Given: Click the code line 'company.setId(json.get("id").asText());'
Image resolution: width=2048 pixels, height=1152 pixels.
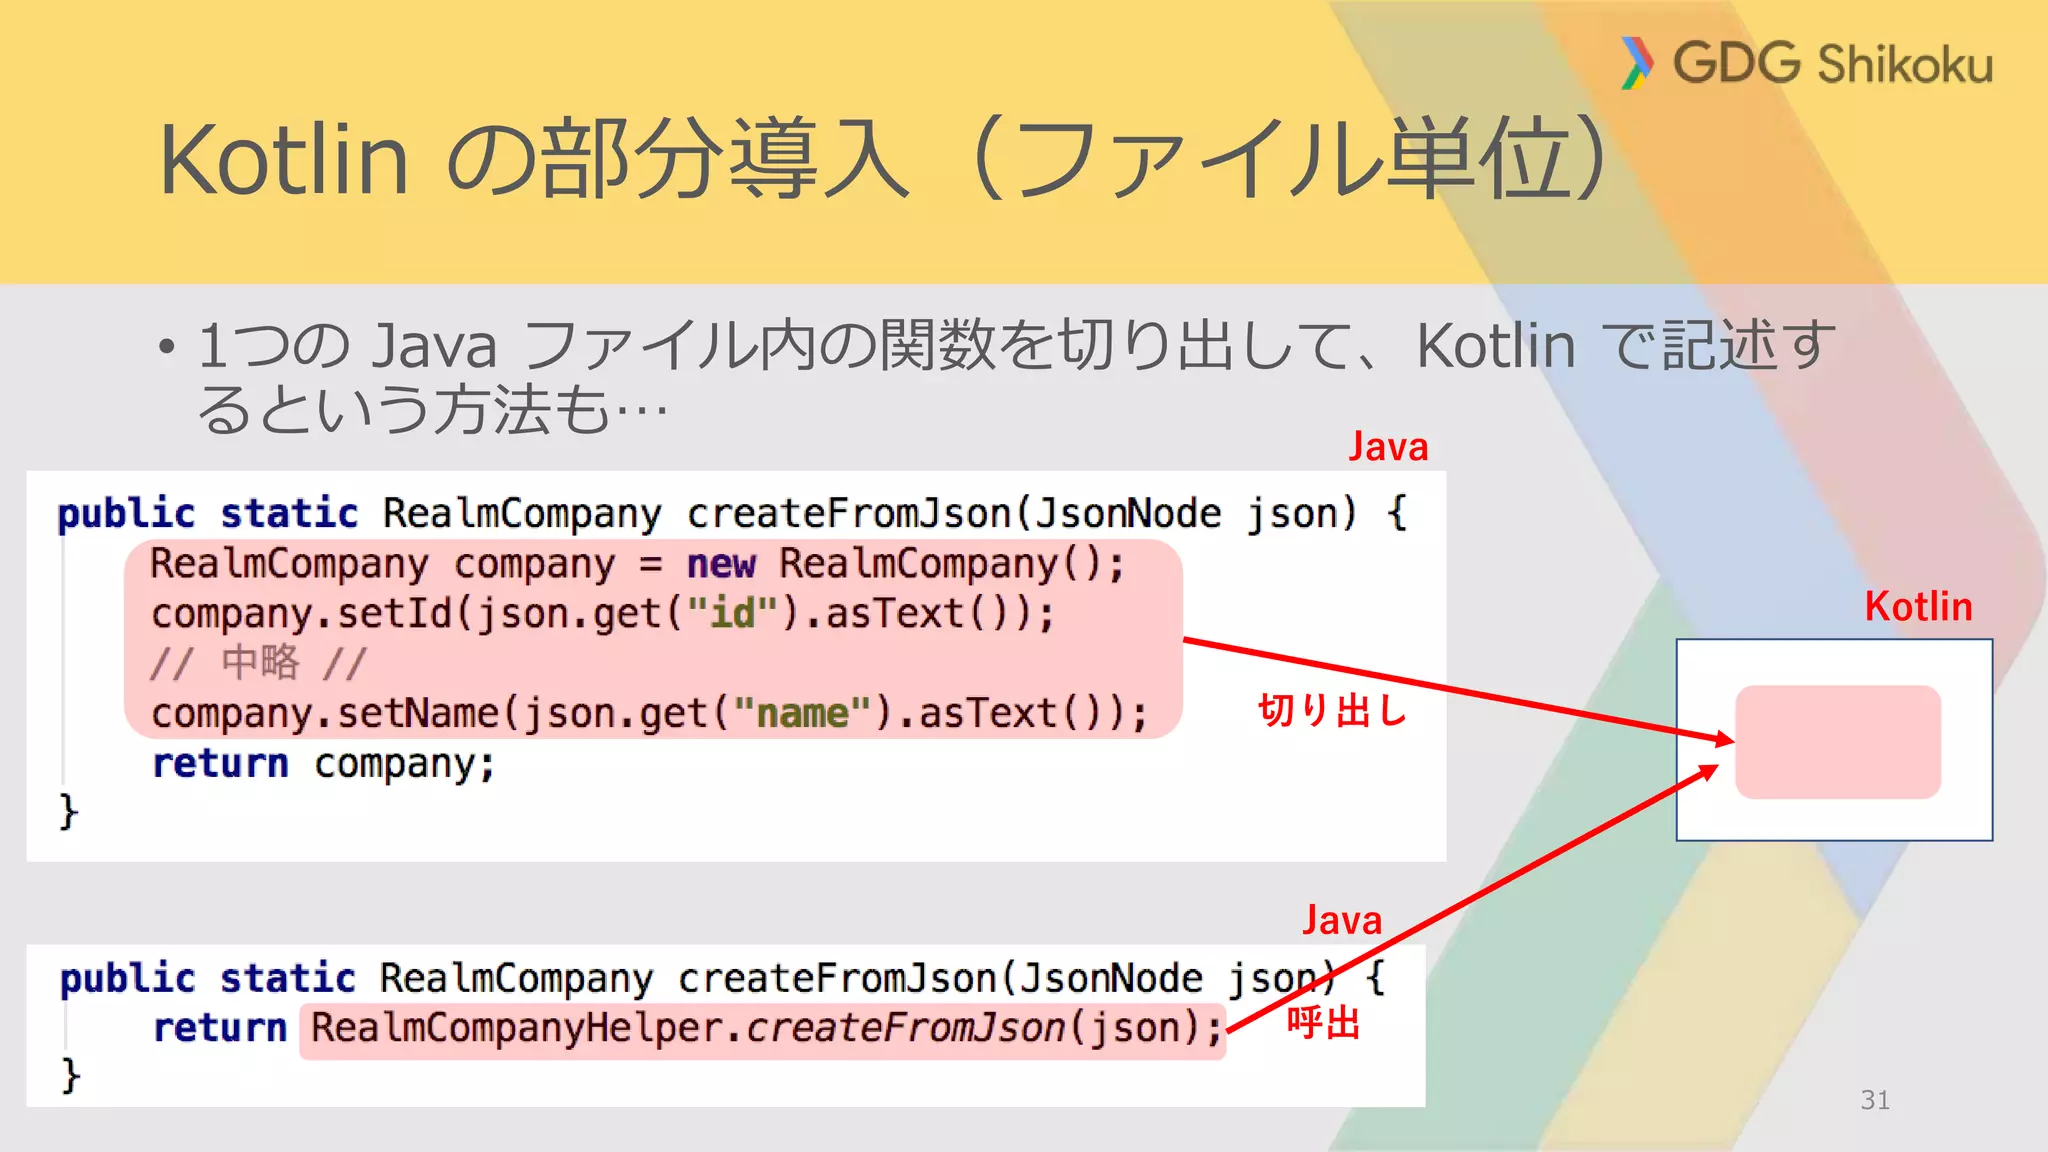Looking at the screenshot, I should tap(603, 613).
